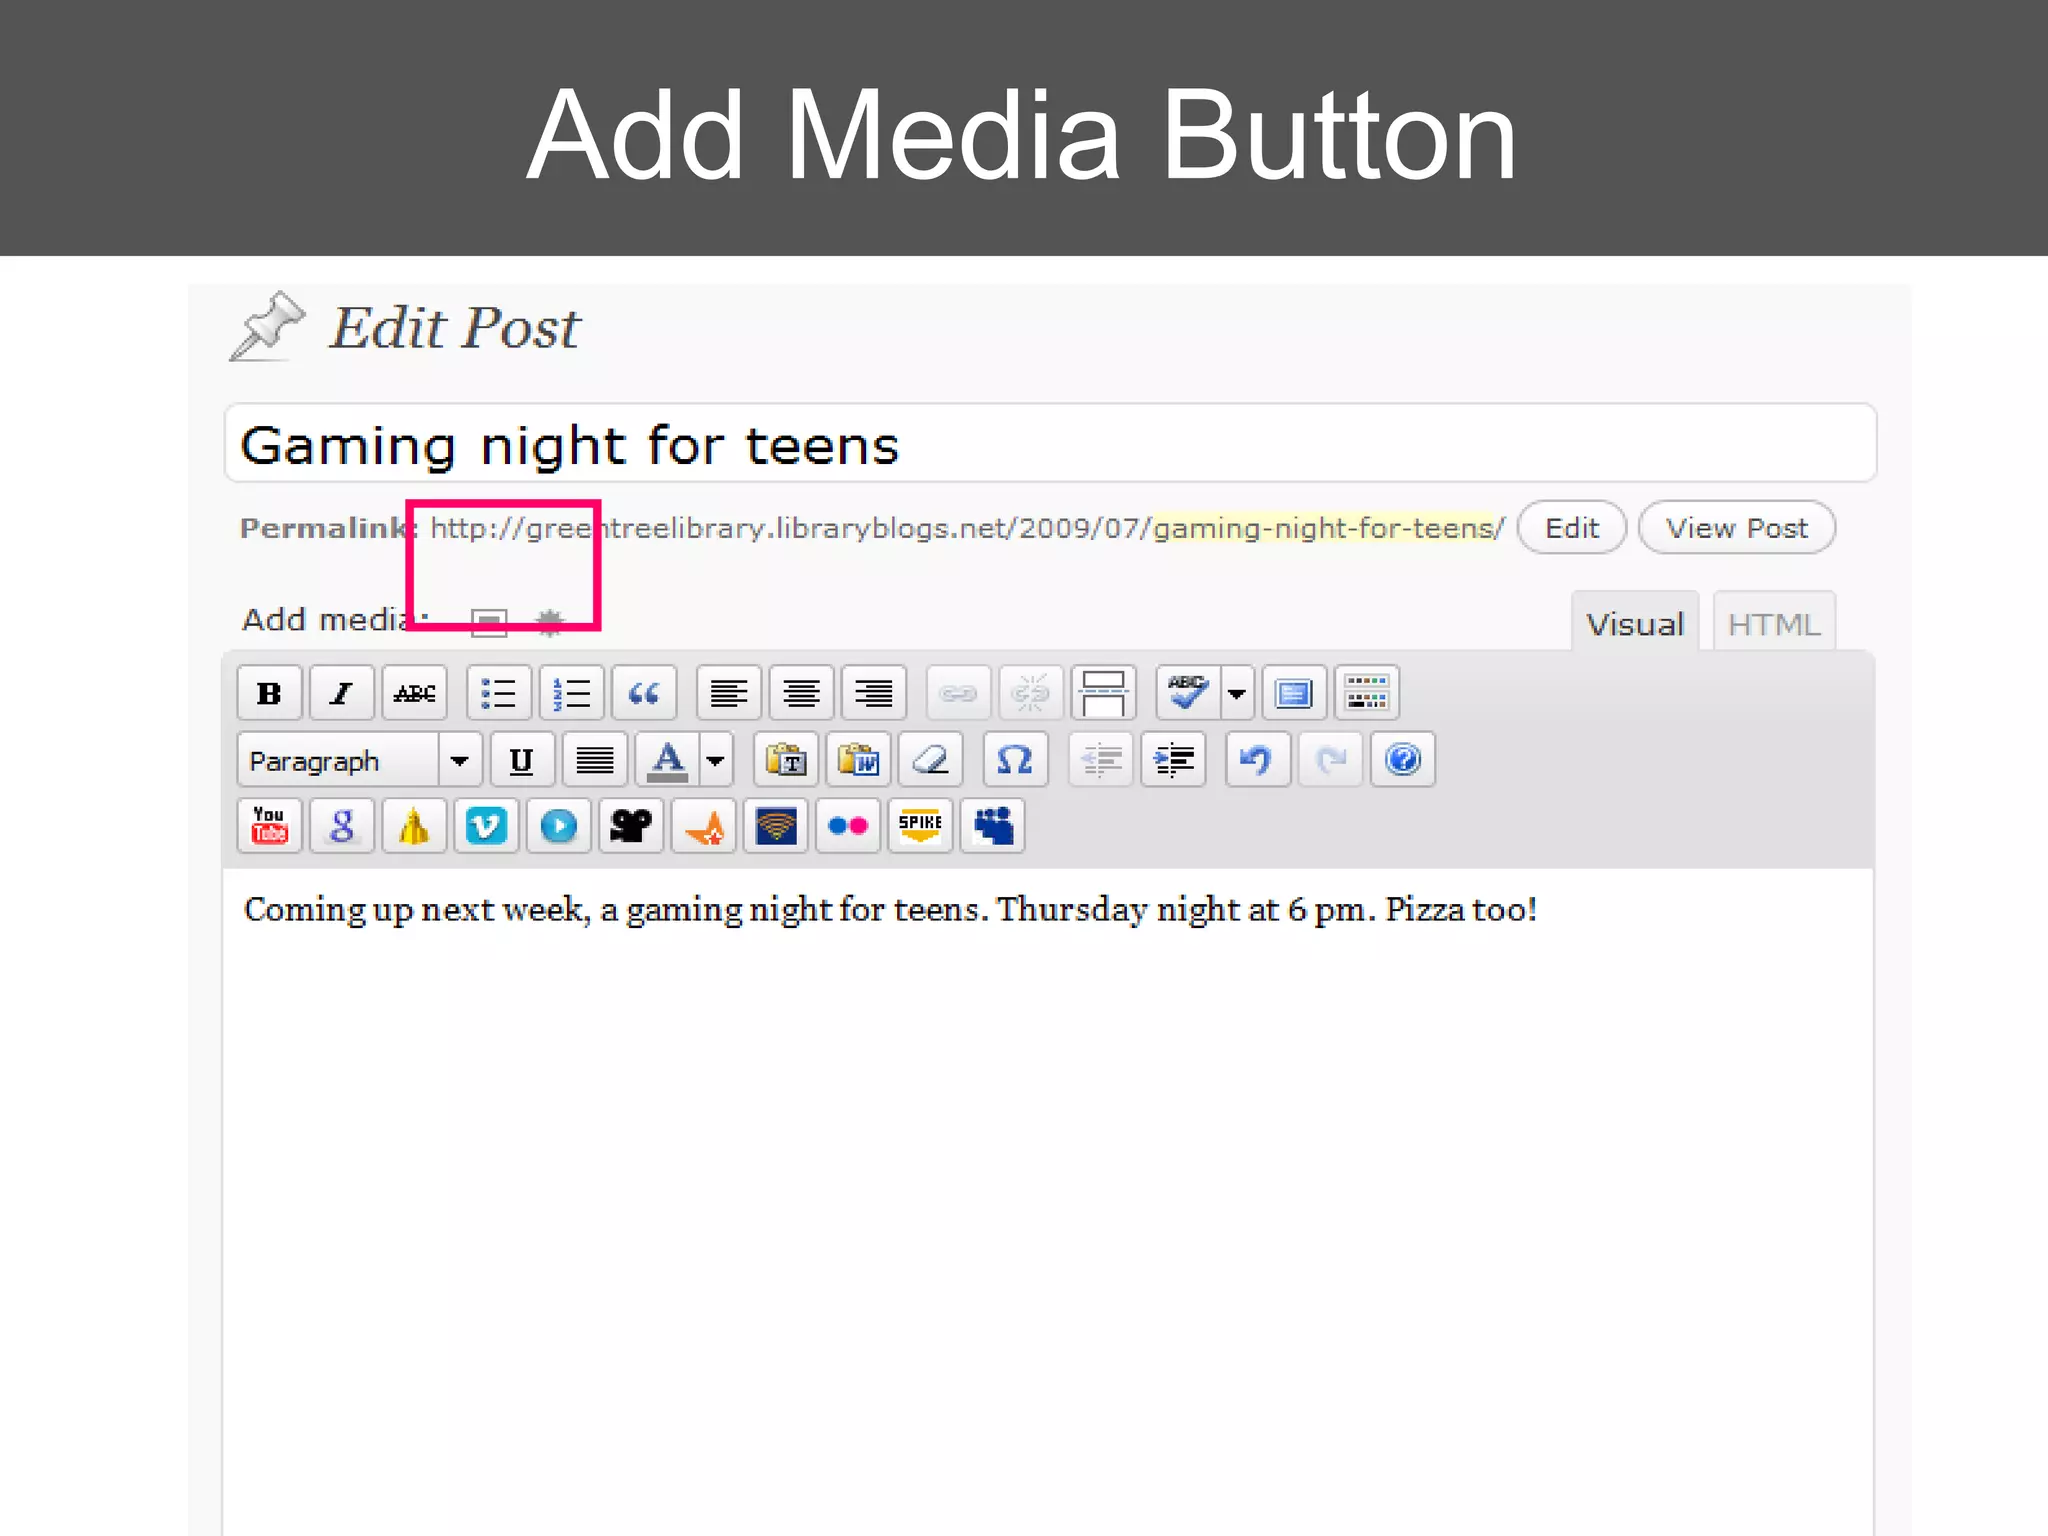Toggle bold formatting

click(x=269, y=693)
